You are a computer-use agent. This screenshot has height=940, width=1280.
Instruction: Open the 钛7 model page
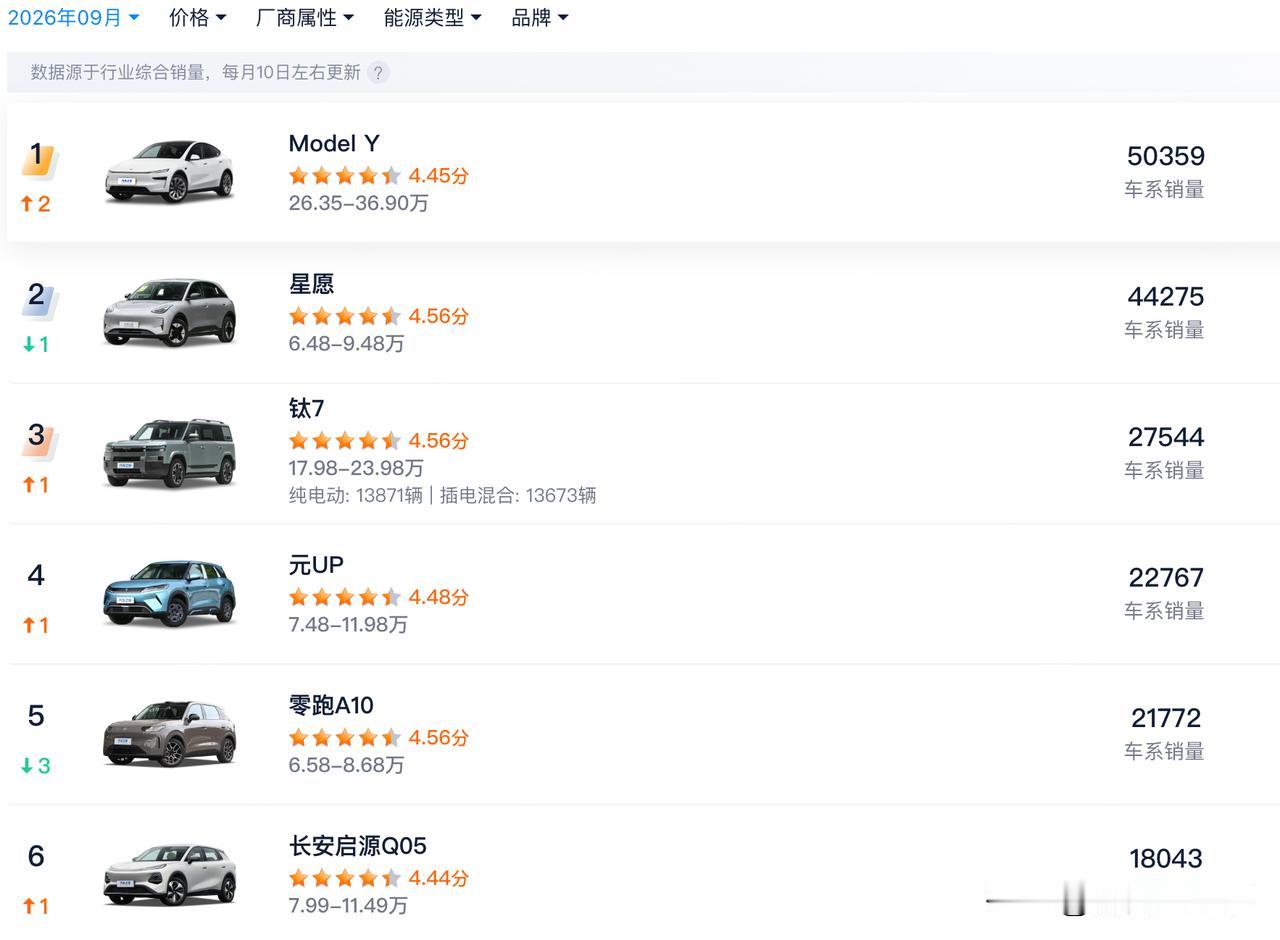coord(307,408)
